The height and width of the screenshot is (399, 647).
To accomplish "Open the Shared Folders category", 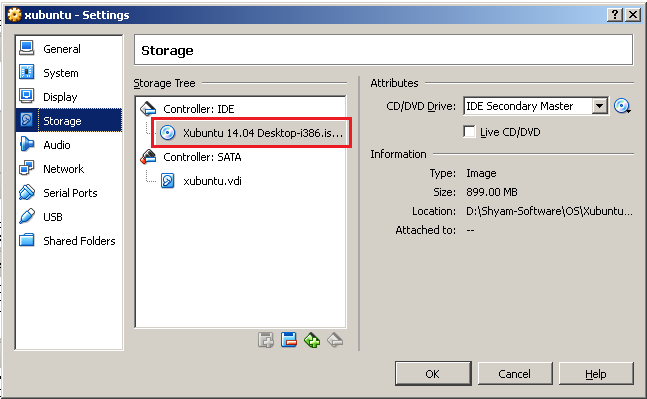I will [69, 241].
